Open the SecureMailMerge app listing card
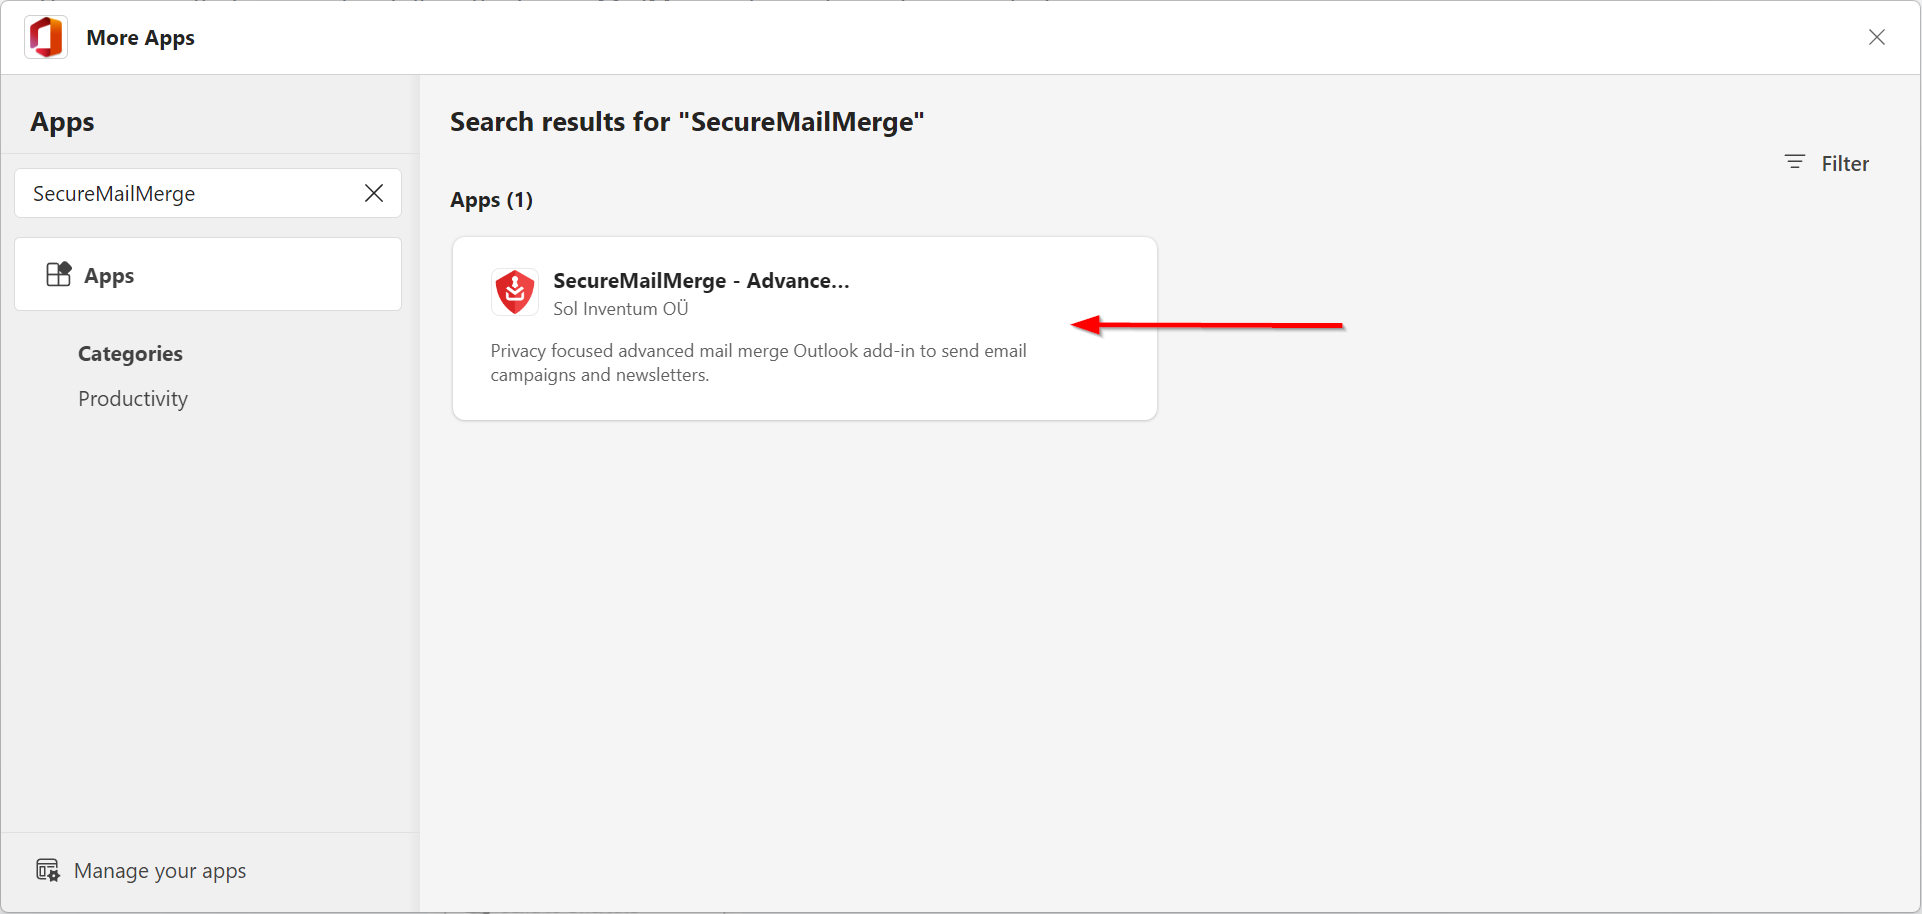Viewport: 1922px width, 914px height. (803, 328)
